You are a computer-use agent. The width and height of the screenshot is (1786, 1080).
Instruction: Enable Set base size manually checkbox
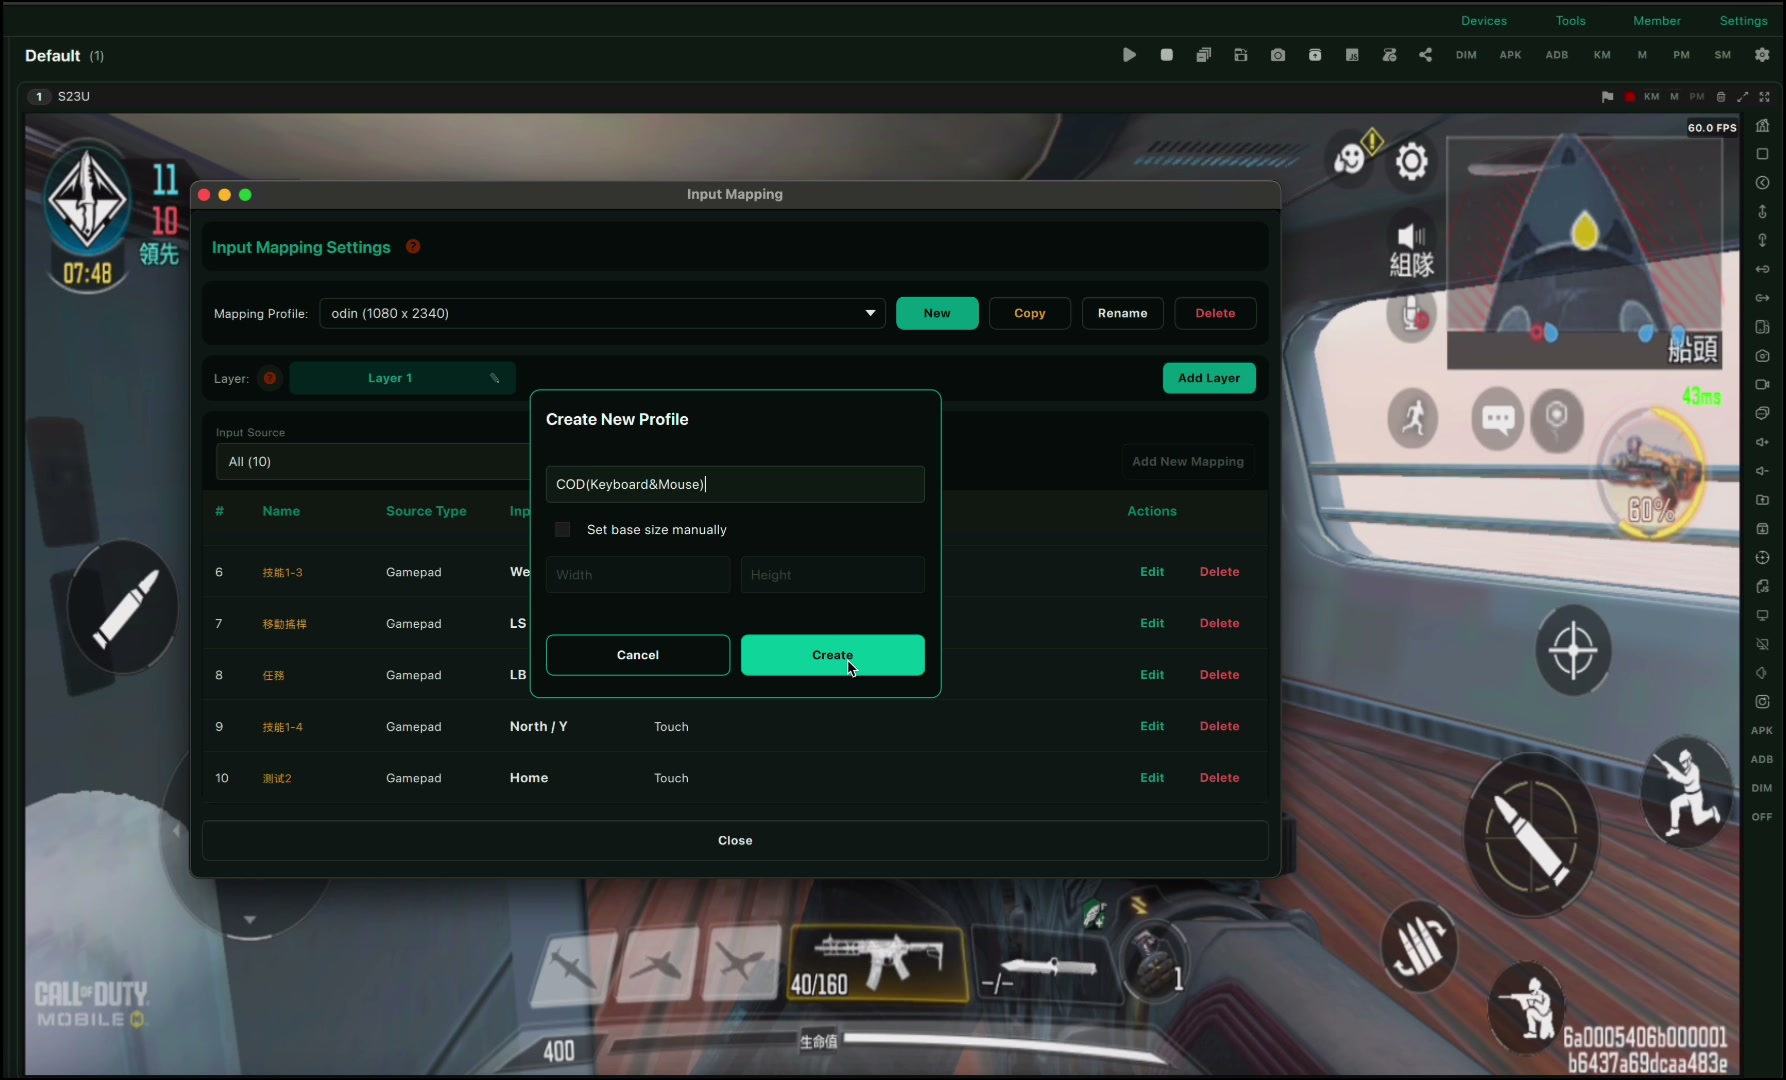click(x=563, y=530)
